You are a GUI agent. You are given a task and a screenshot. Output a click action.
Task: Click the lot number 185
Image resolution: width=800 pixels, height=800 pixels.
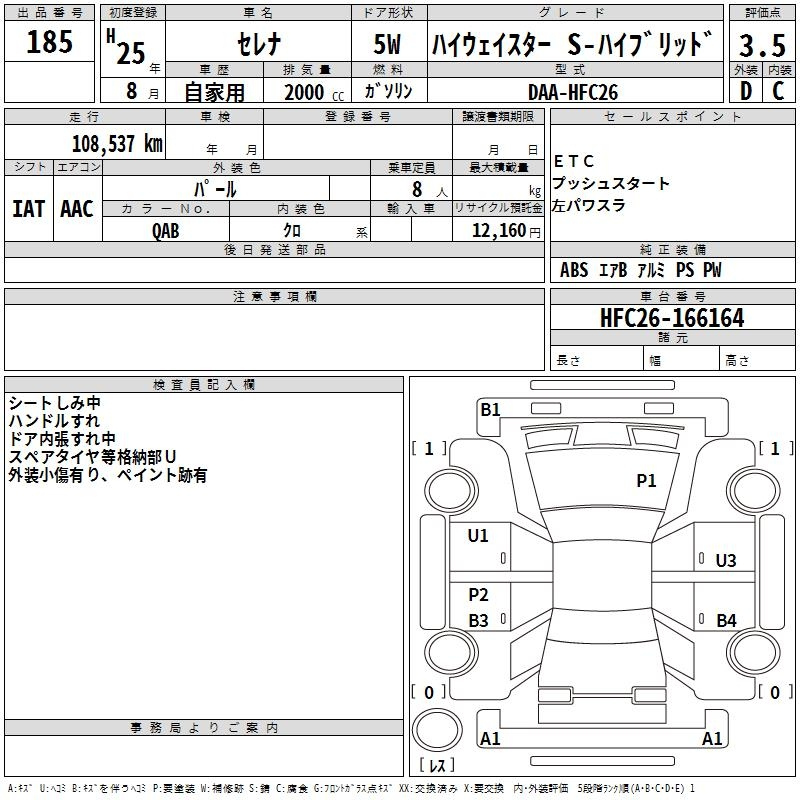[49, 41]
